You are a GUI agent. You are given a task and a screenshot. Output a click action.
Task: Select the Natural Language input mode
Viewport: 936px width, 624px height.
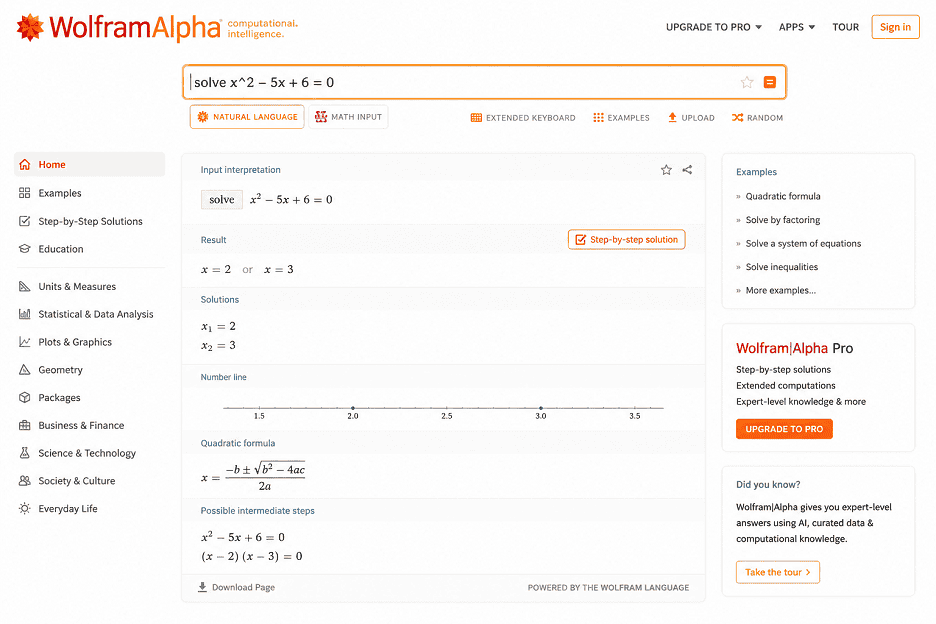[247, 117]
